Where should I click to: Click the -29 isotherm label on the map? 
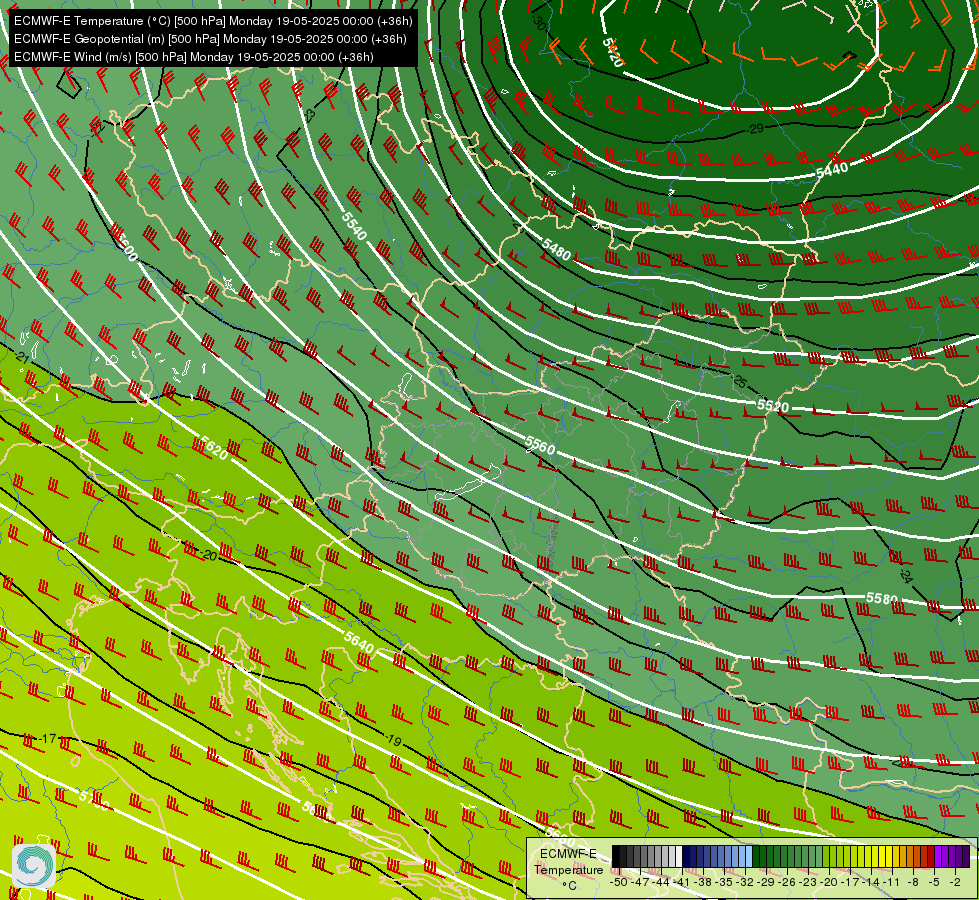[x=755, y=129]
